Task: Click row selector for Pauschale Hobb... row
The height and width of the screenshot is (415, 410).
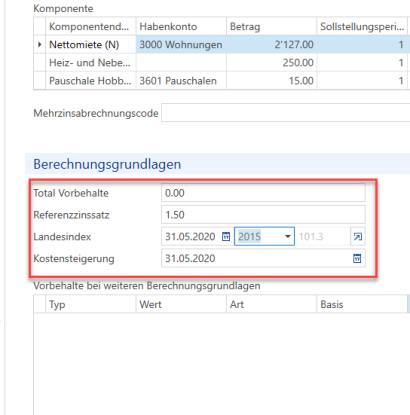Action: (x=40, y=81)
